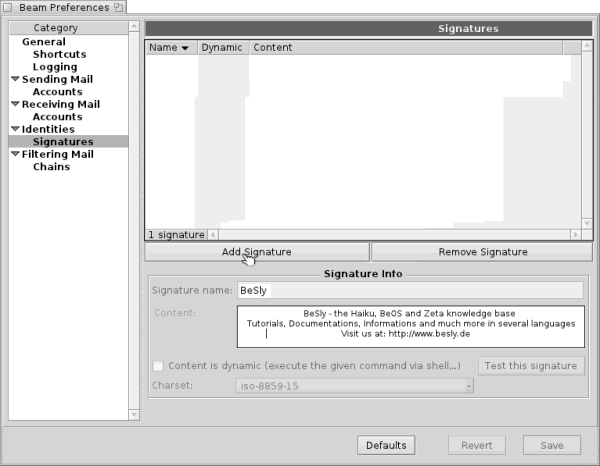This screenshot has width=600, height=466.
Task: Click the Remove Signature button
Action: (x=477, y=252)
